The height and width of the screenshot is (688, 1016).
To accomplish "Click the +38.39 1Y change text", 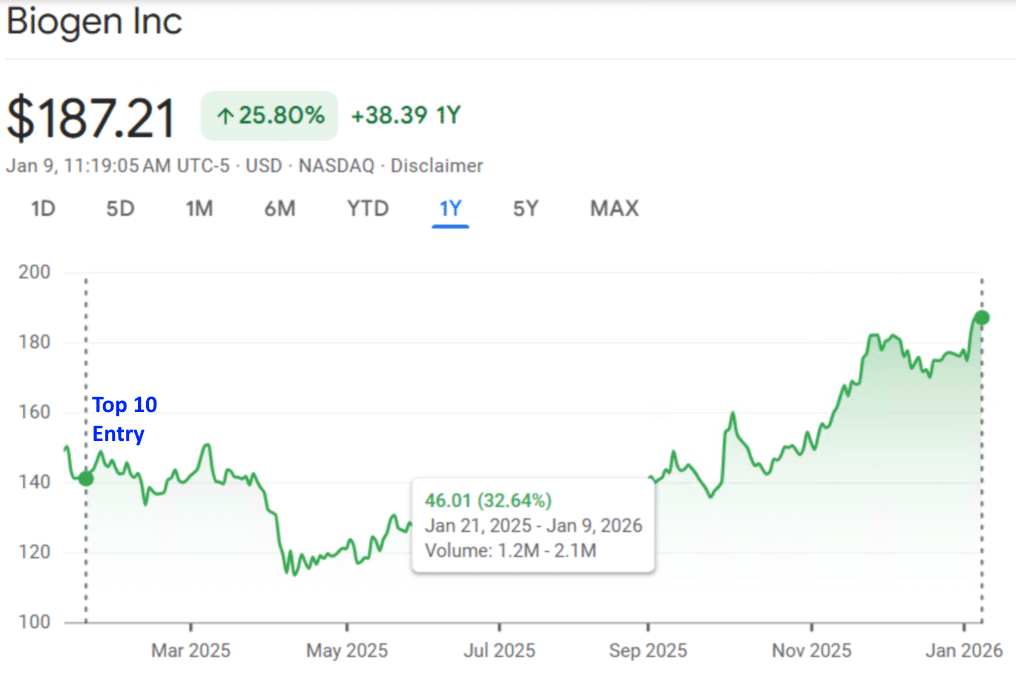I will point(405,116).
